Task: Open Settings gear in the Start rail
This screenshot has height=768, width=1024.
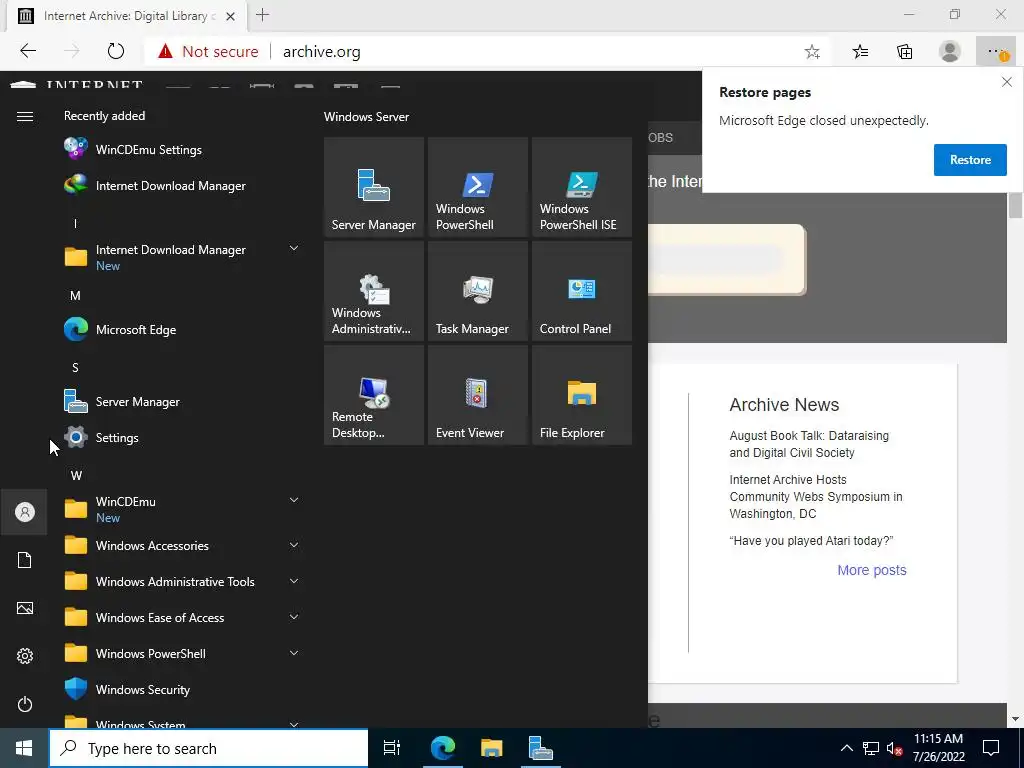Action: coord(25,656)
